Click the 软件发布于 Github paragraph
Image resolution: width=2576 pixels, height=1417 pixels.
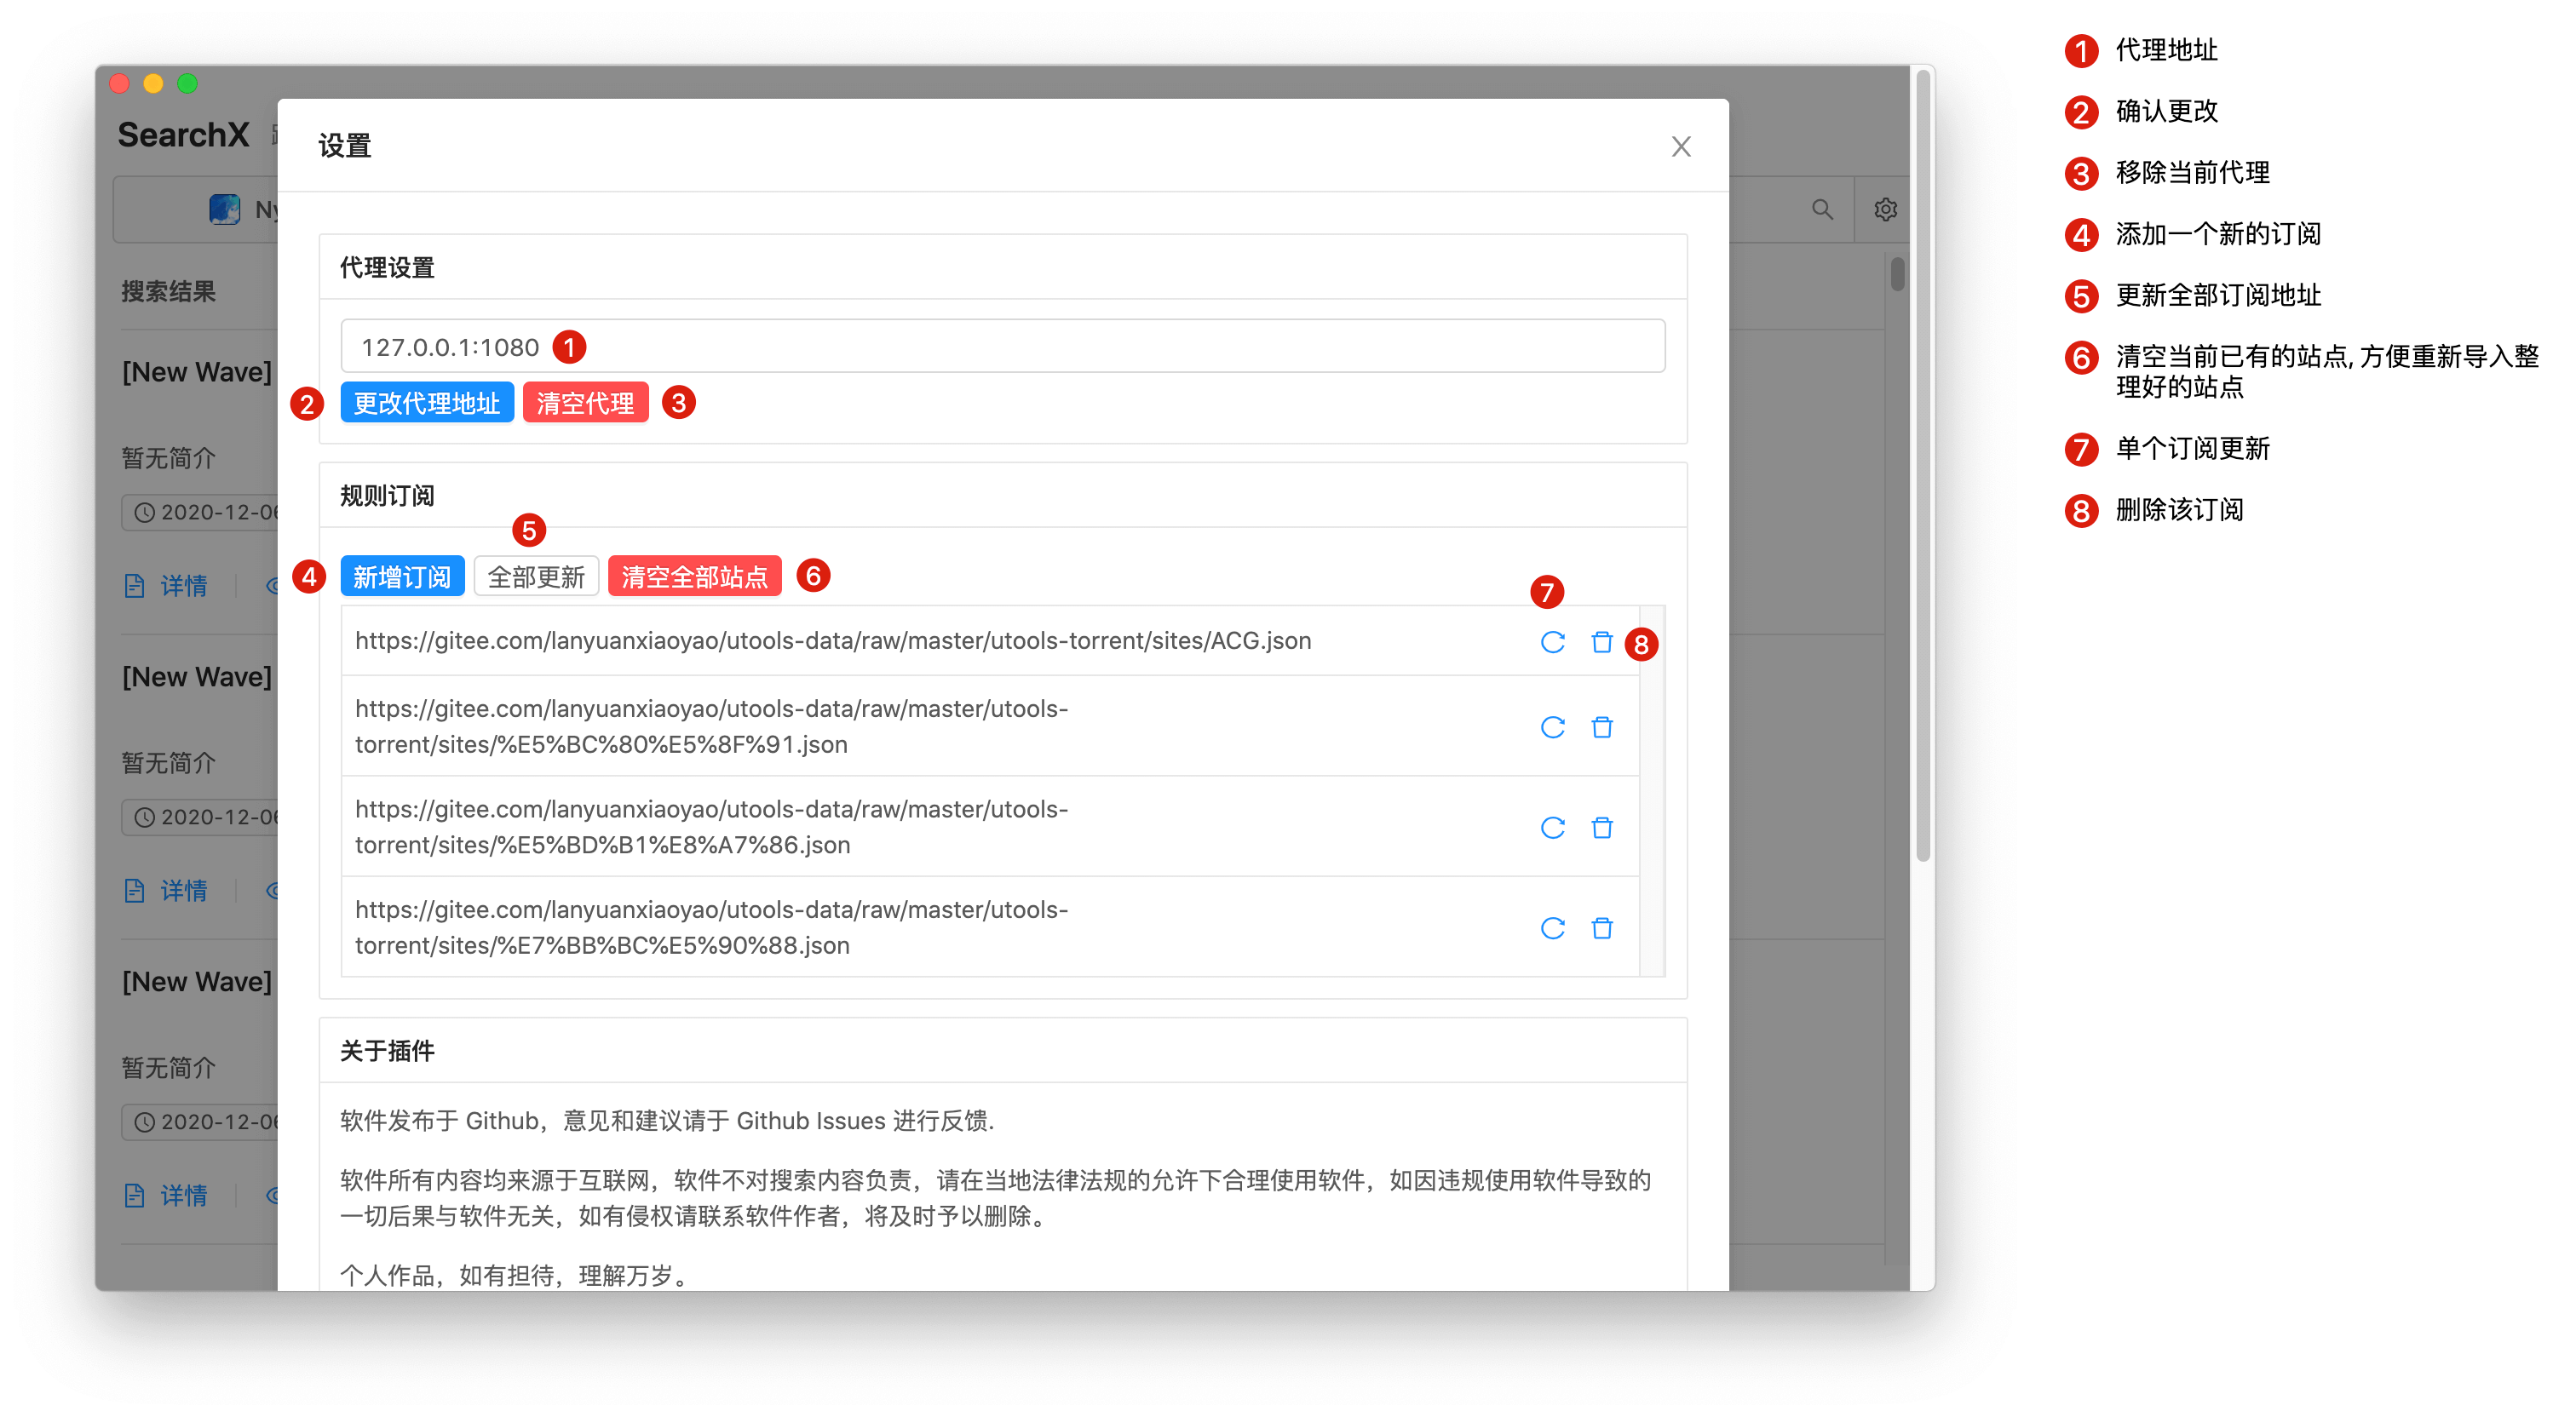click(x=667, y=1121)
